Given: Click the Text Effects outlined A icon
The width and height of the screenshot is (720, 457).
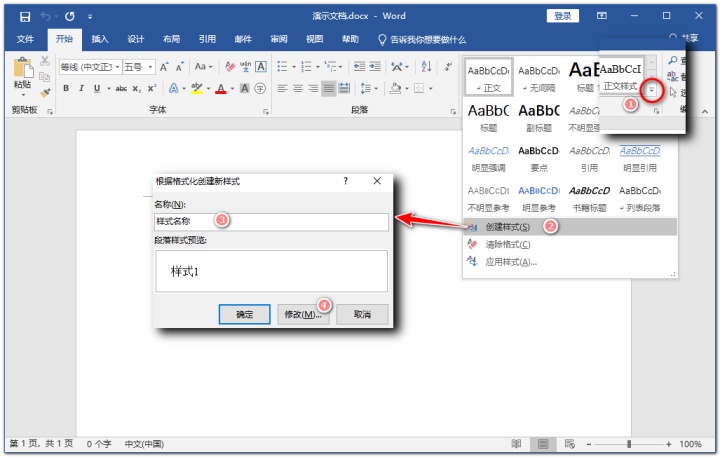Looking at the screenshot, I should [x=174, y=88].
